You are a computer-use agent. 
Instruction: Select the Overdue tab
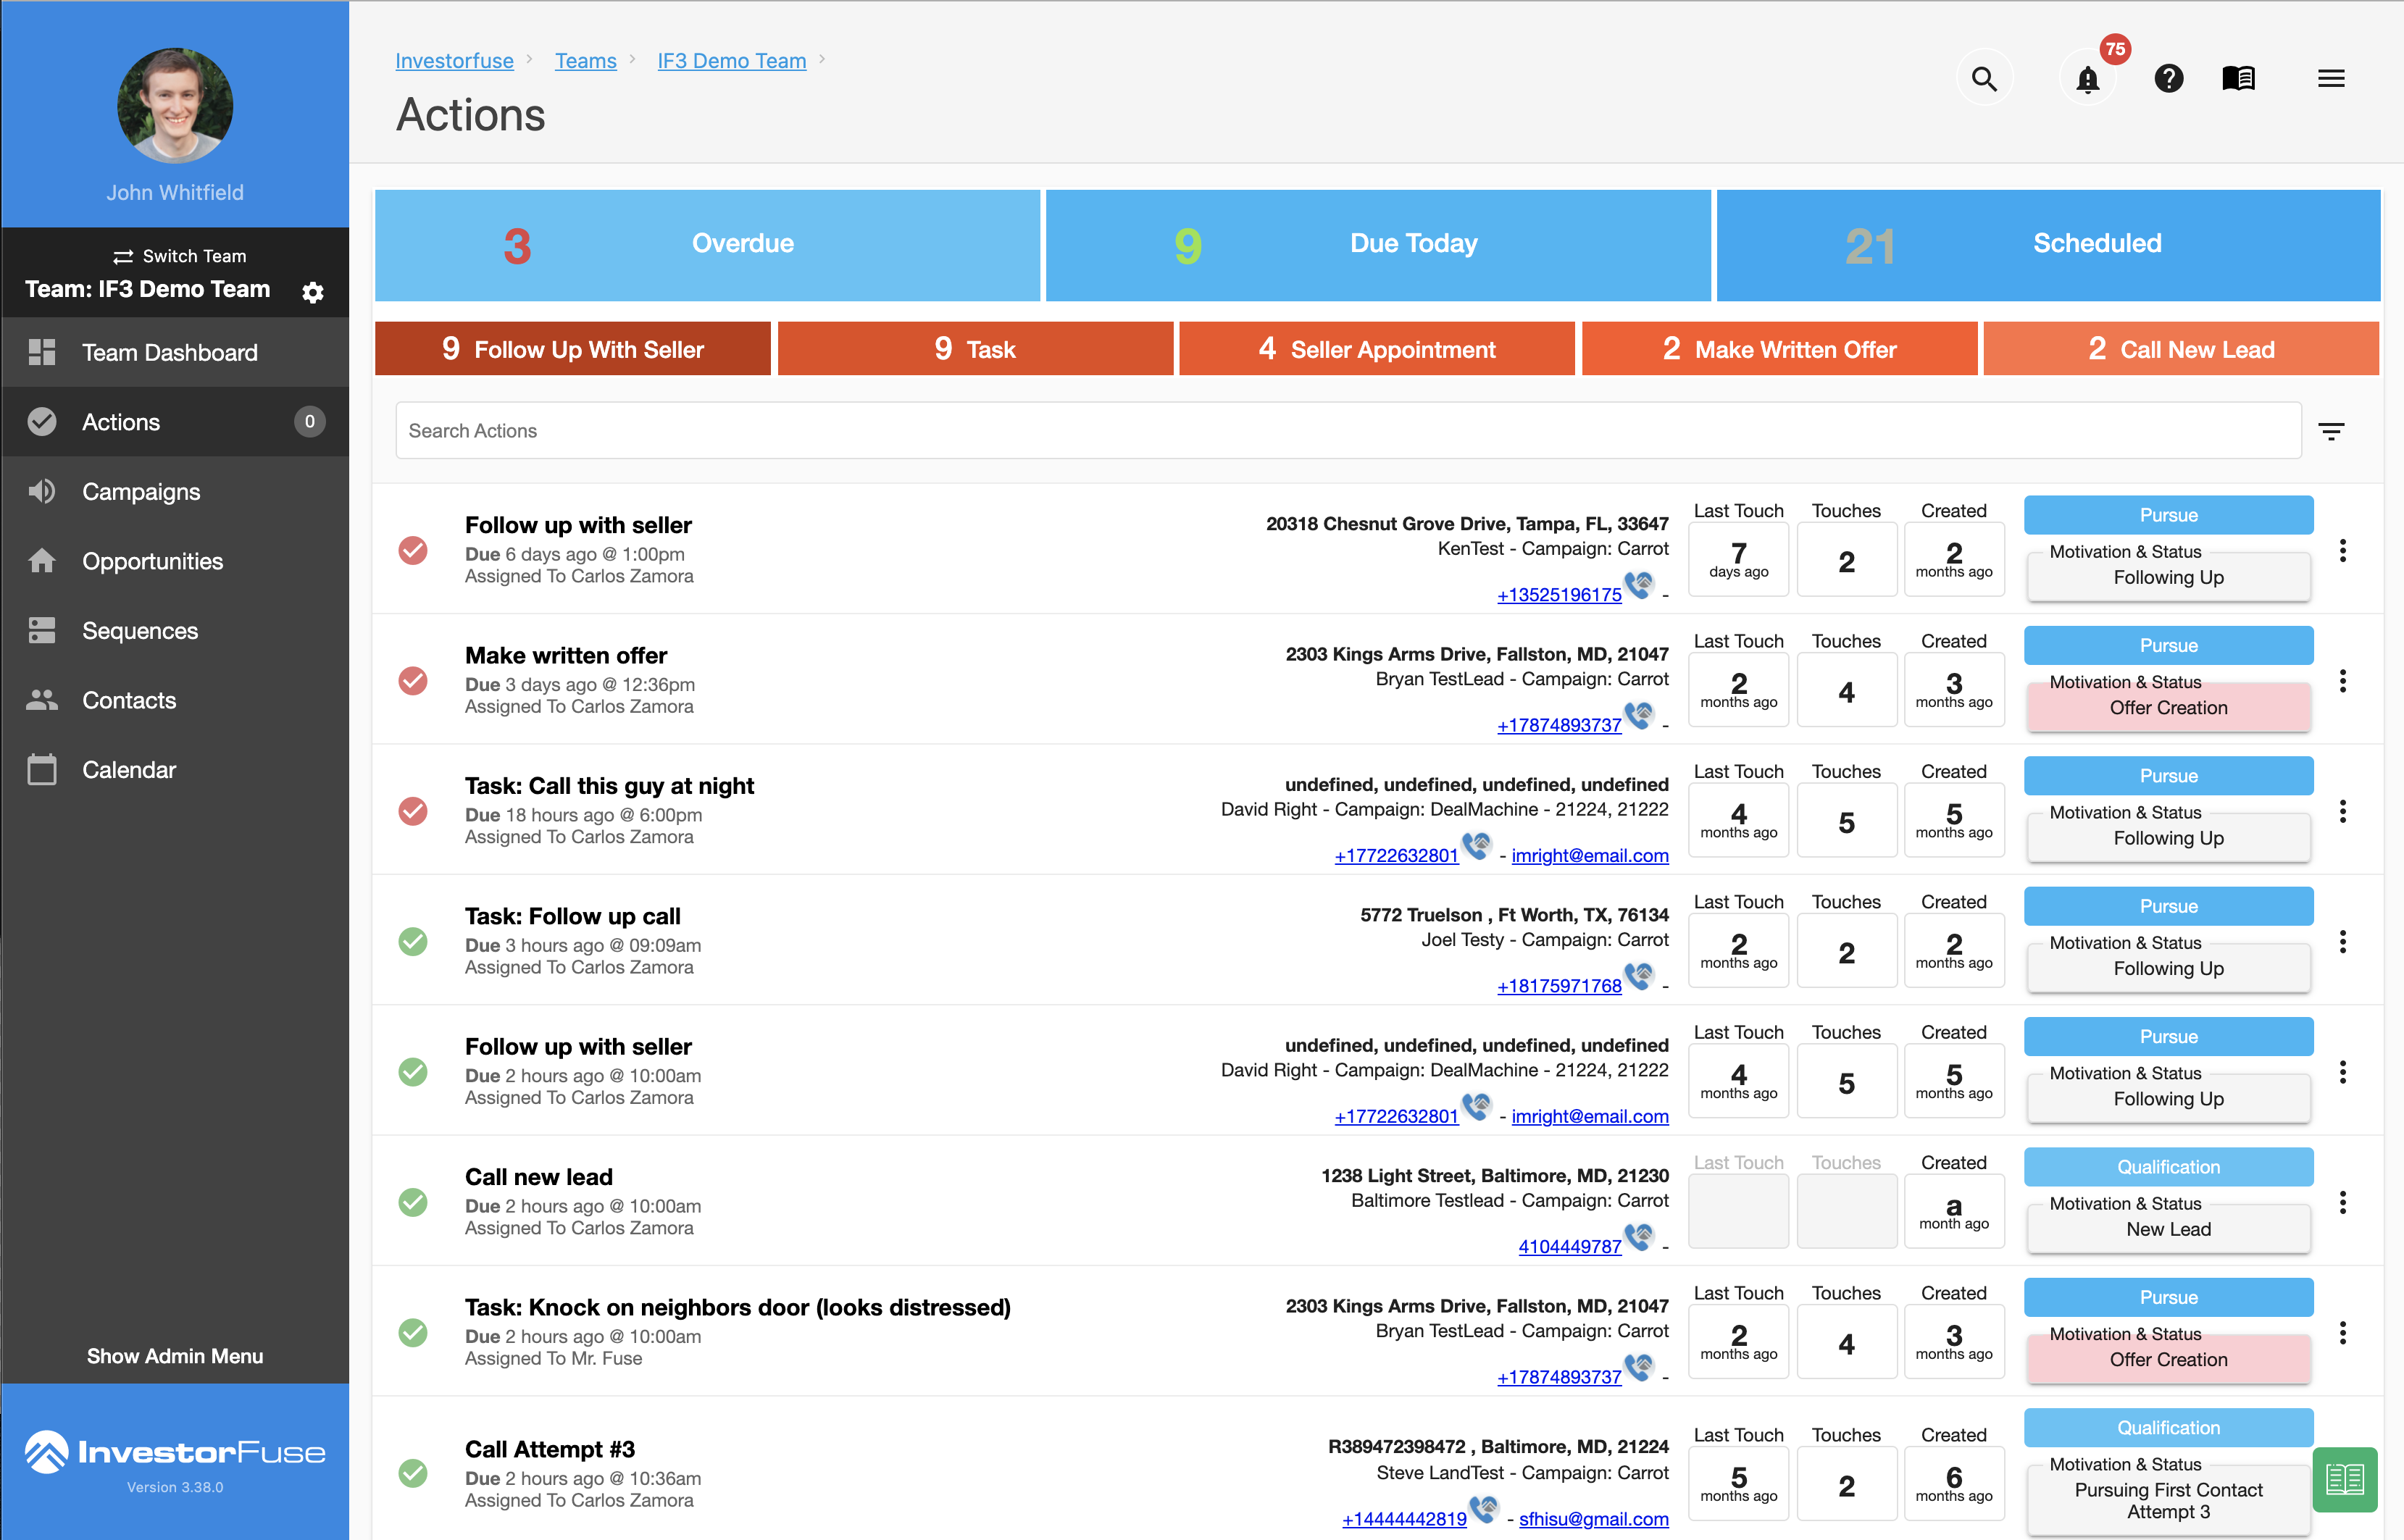(x=707, y=245)
